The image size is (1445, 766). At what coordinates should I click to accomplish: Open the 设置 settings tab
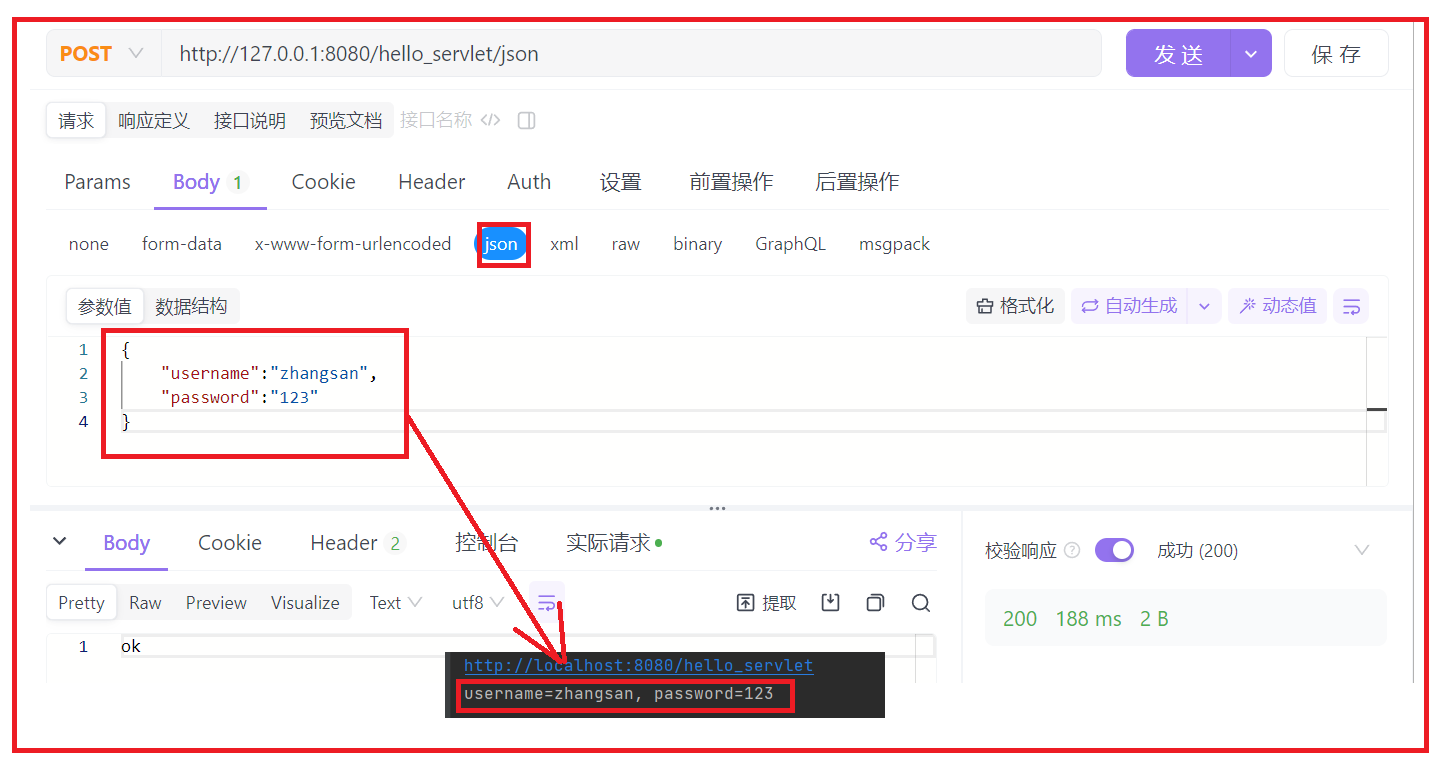(621, 182)
